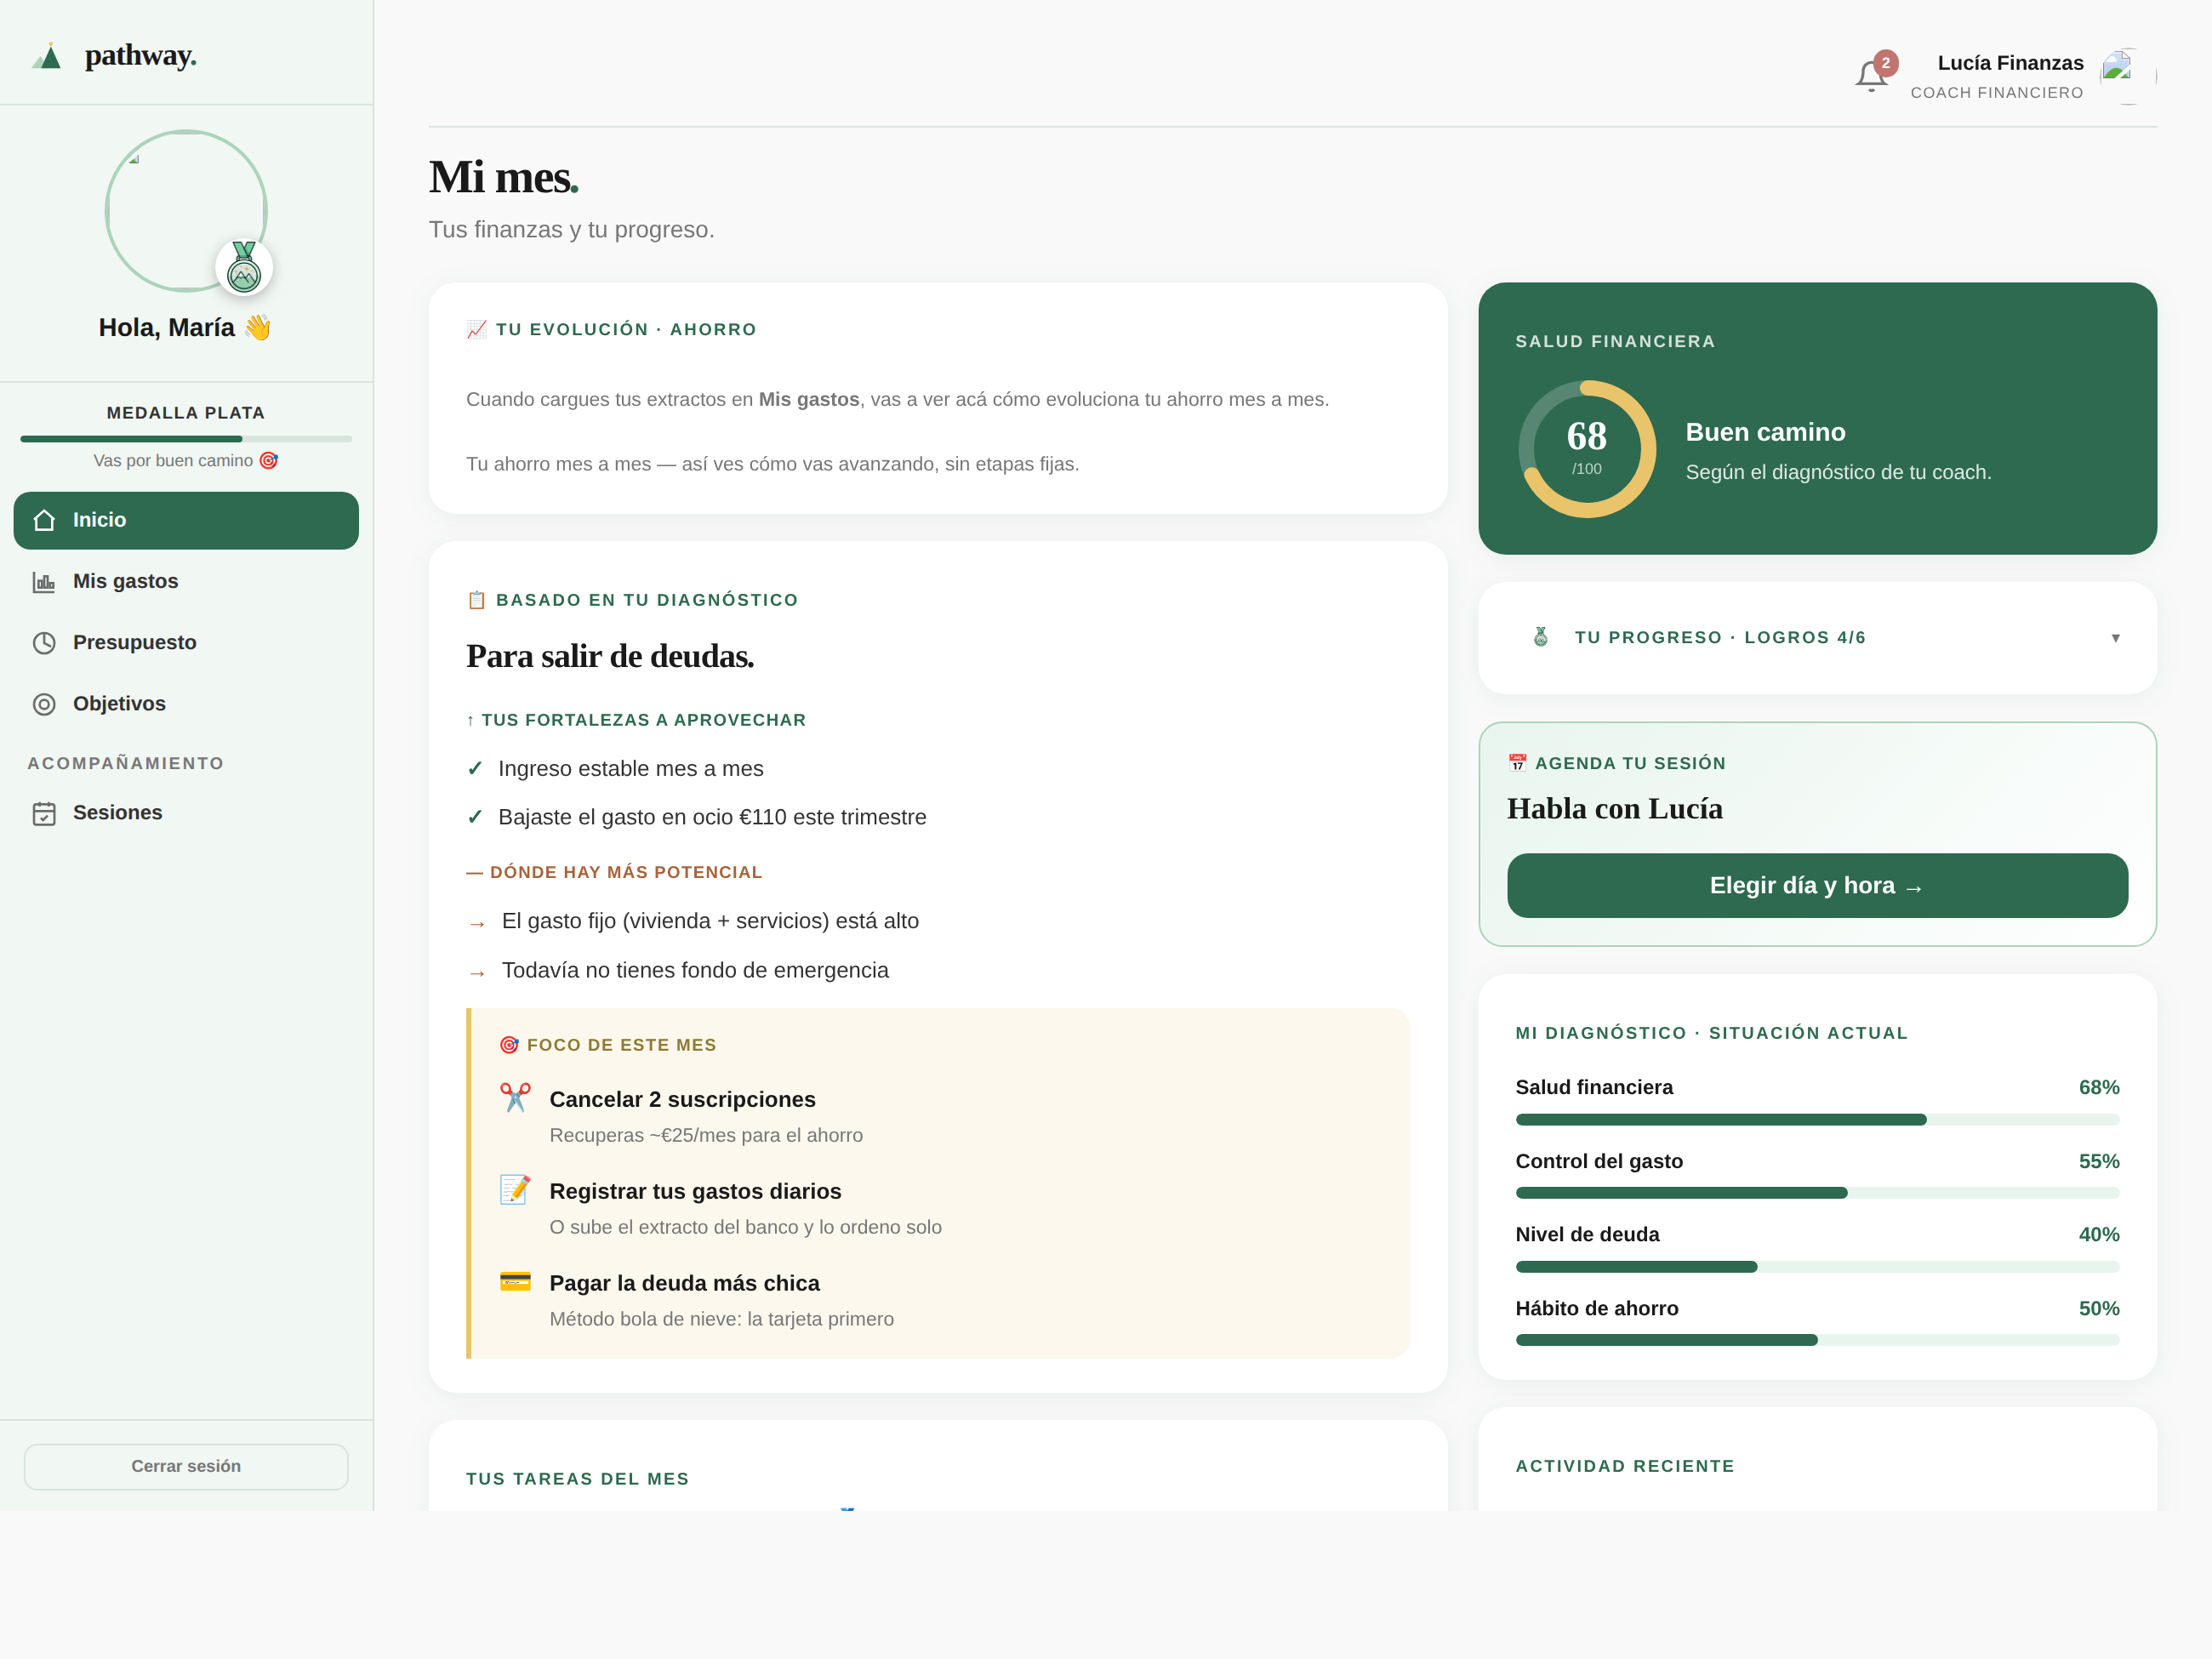Viewport: 2212px width, 1659px height.
Task: Open Sesiones under Acompañamiento
Action: (x=186, y=813)
